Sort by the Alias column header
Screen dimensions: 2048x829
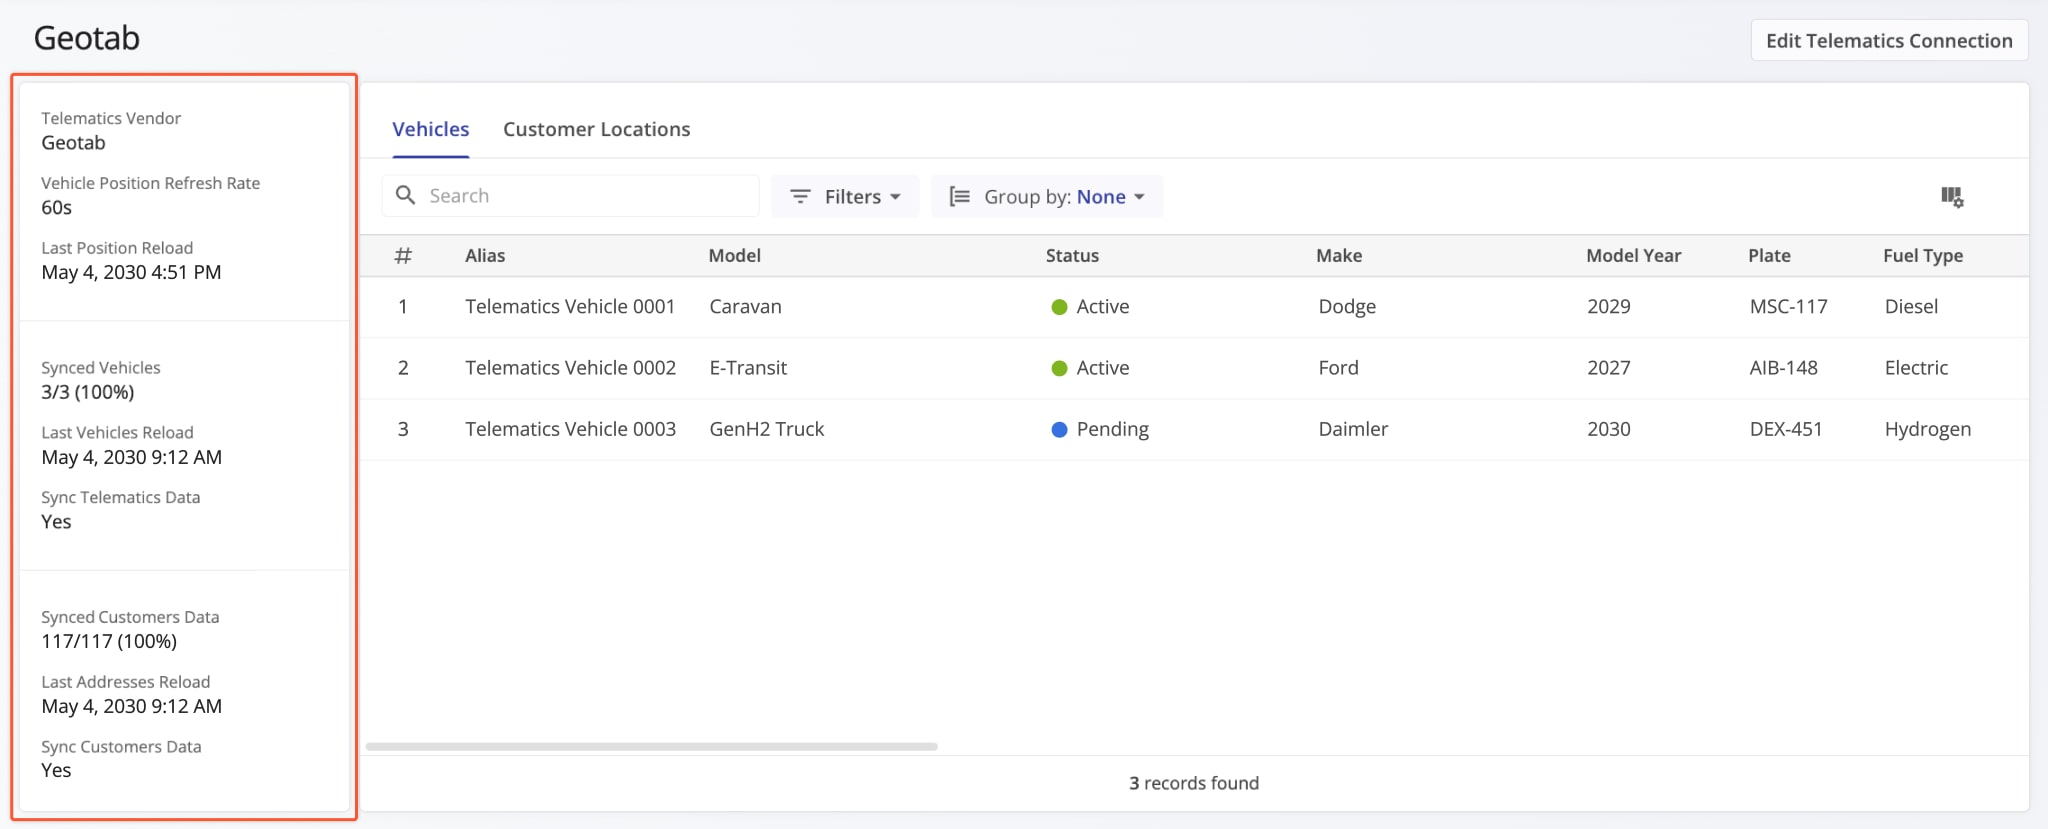[485, 255]
